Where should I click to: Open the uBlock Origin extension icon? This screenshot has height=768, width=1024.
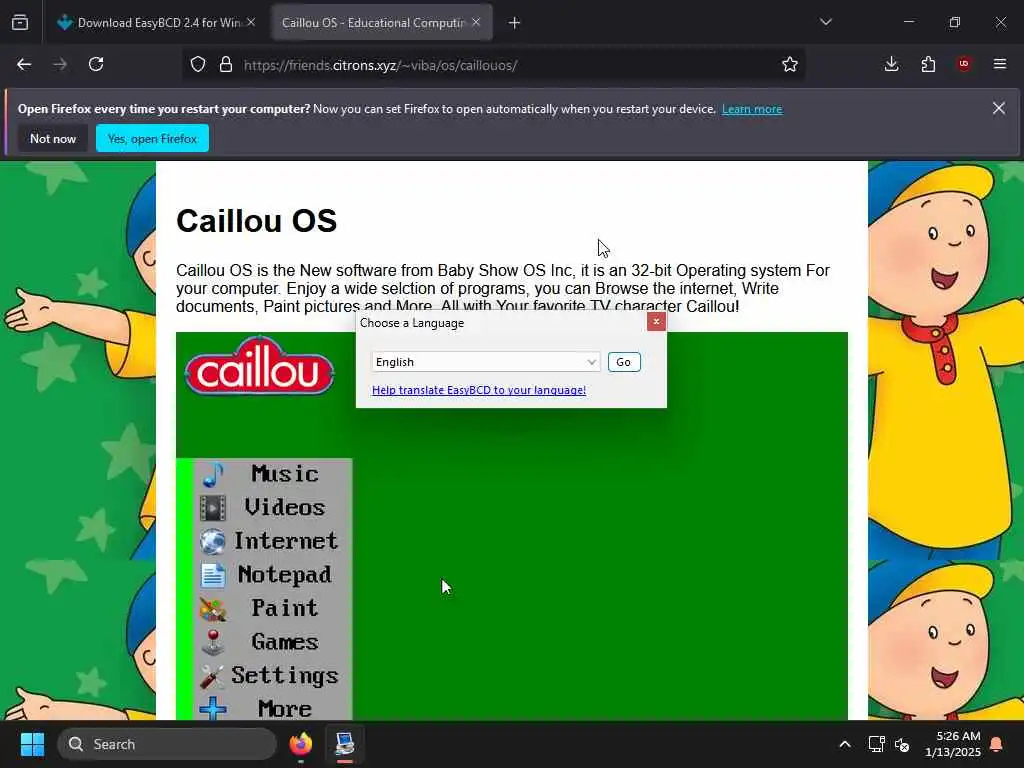pyautogui.click(x=964, y=64)
